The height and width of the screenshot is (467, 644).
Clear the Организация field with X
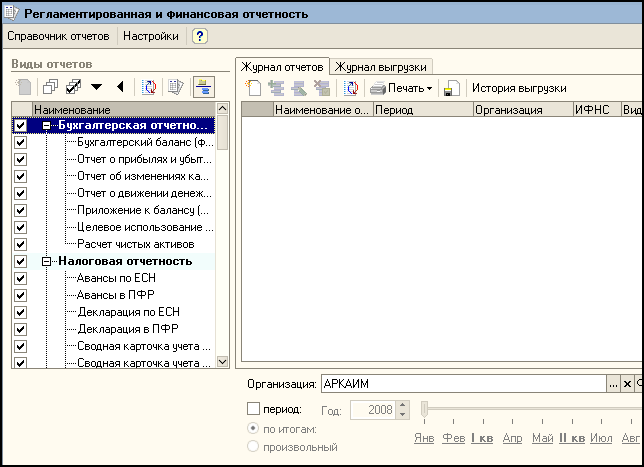click(627, 384)
